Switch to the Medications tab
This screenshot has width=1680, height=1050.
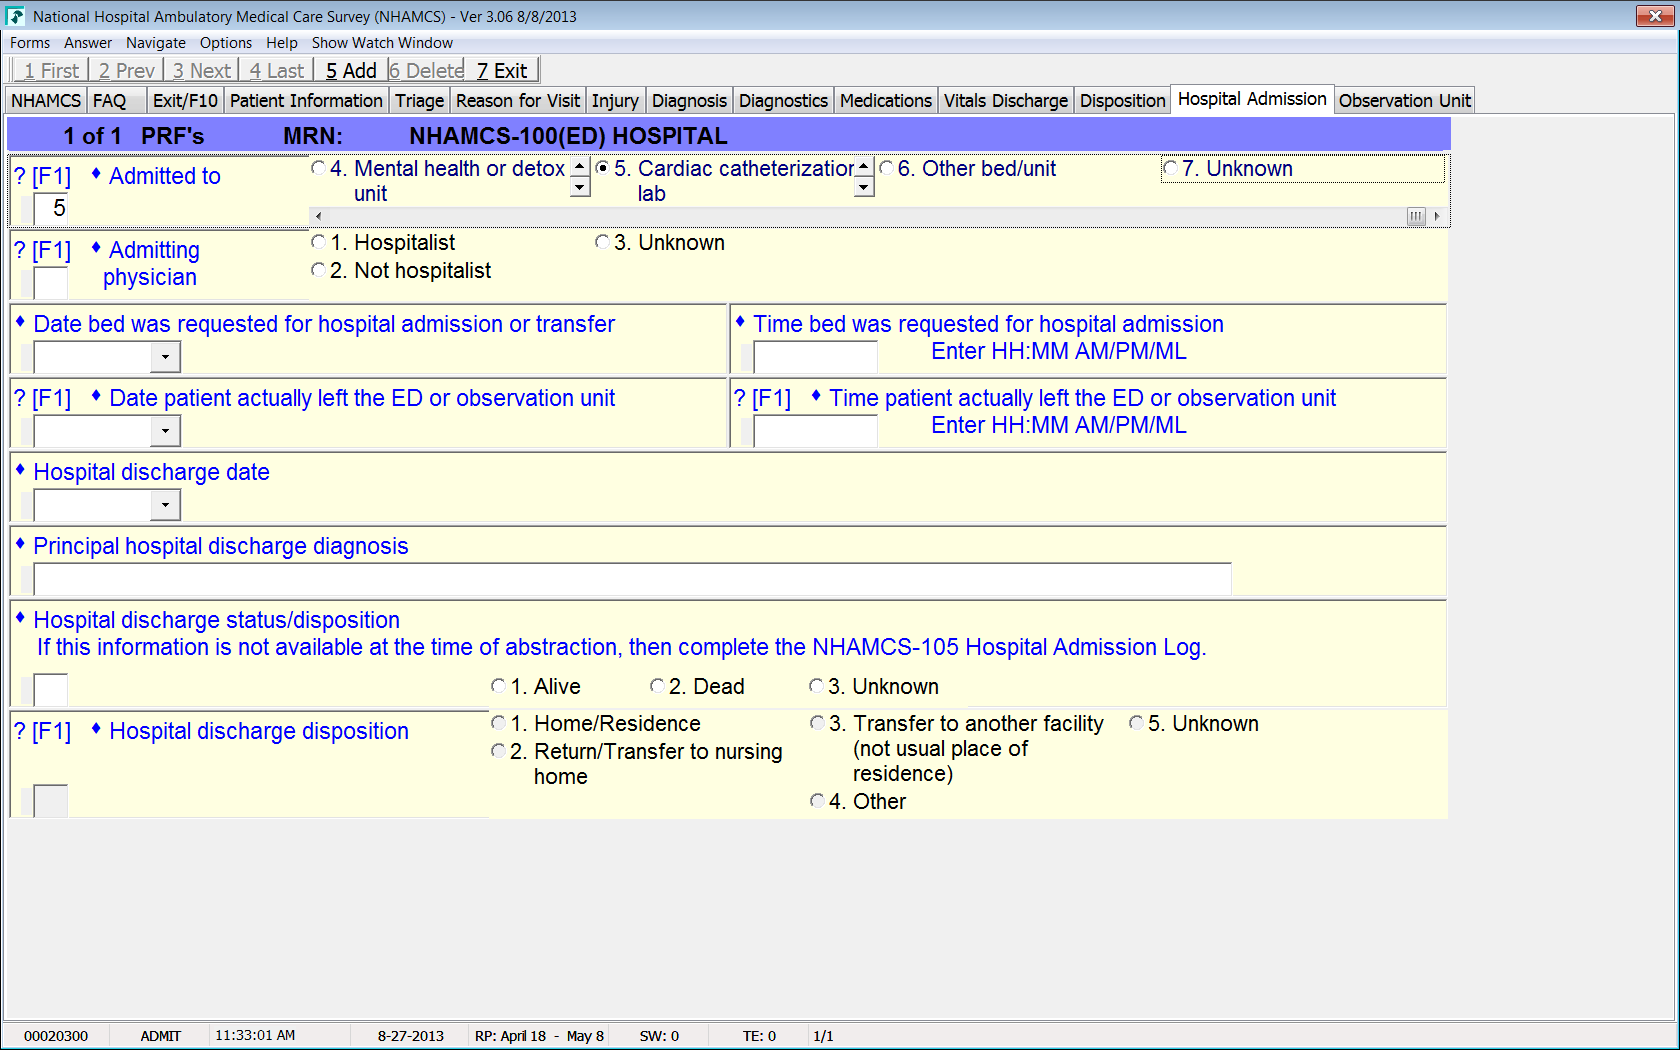885,101
